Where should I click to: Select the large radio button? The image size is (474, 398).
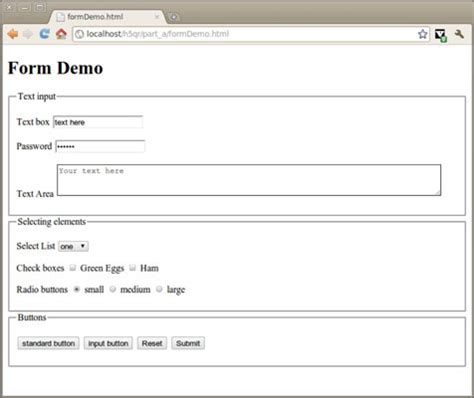(x=159, y=289)
